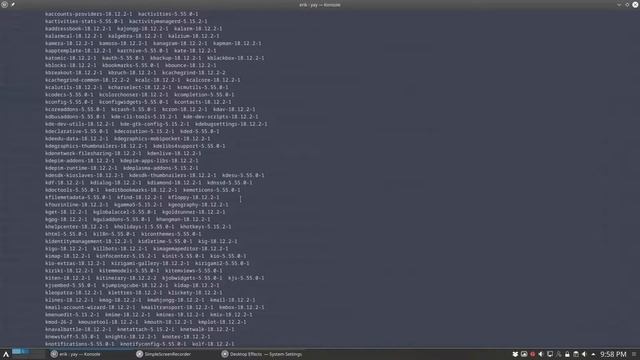Viewport: 640px width, 360px height.
Task: Open the picture icon next to Dropbox
Action: [524, 354]
